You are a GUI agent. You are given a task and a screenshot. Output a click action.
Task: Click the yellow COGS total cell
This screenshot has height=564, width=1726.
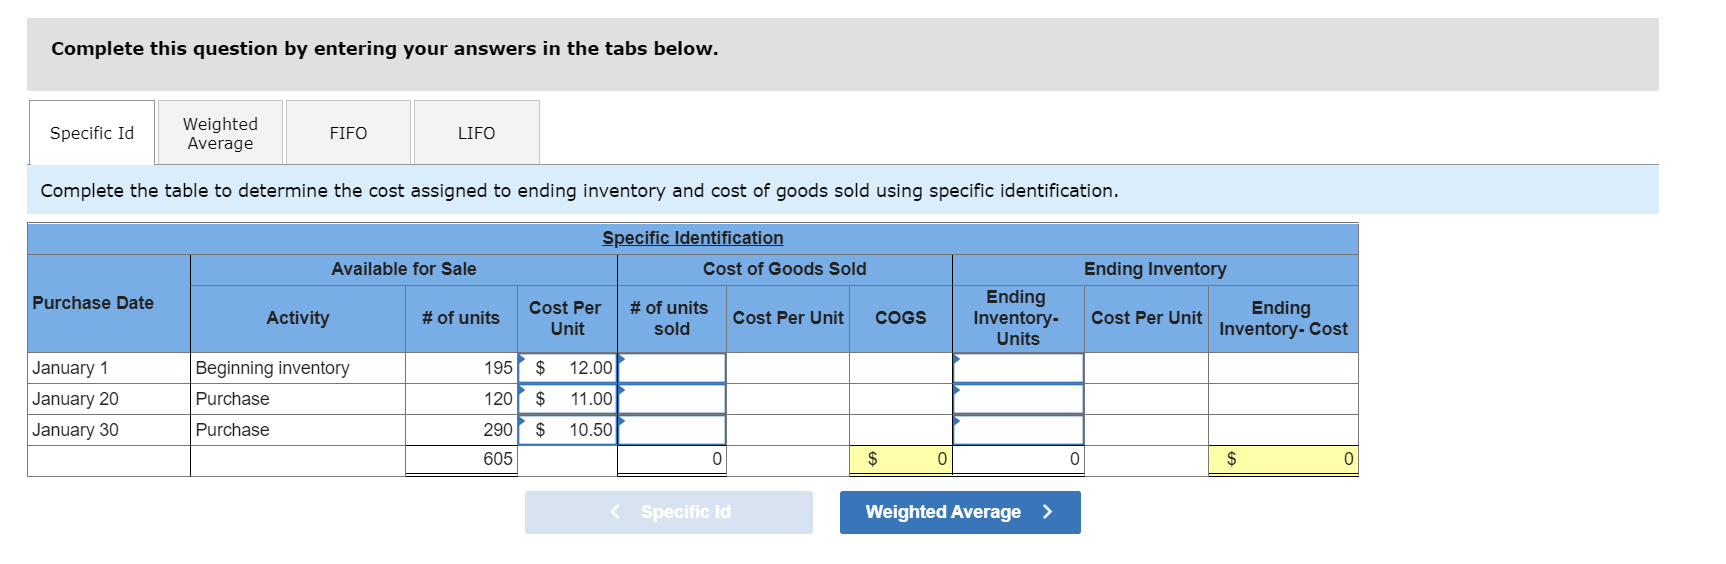pos(900,459)
